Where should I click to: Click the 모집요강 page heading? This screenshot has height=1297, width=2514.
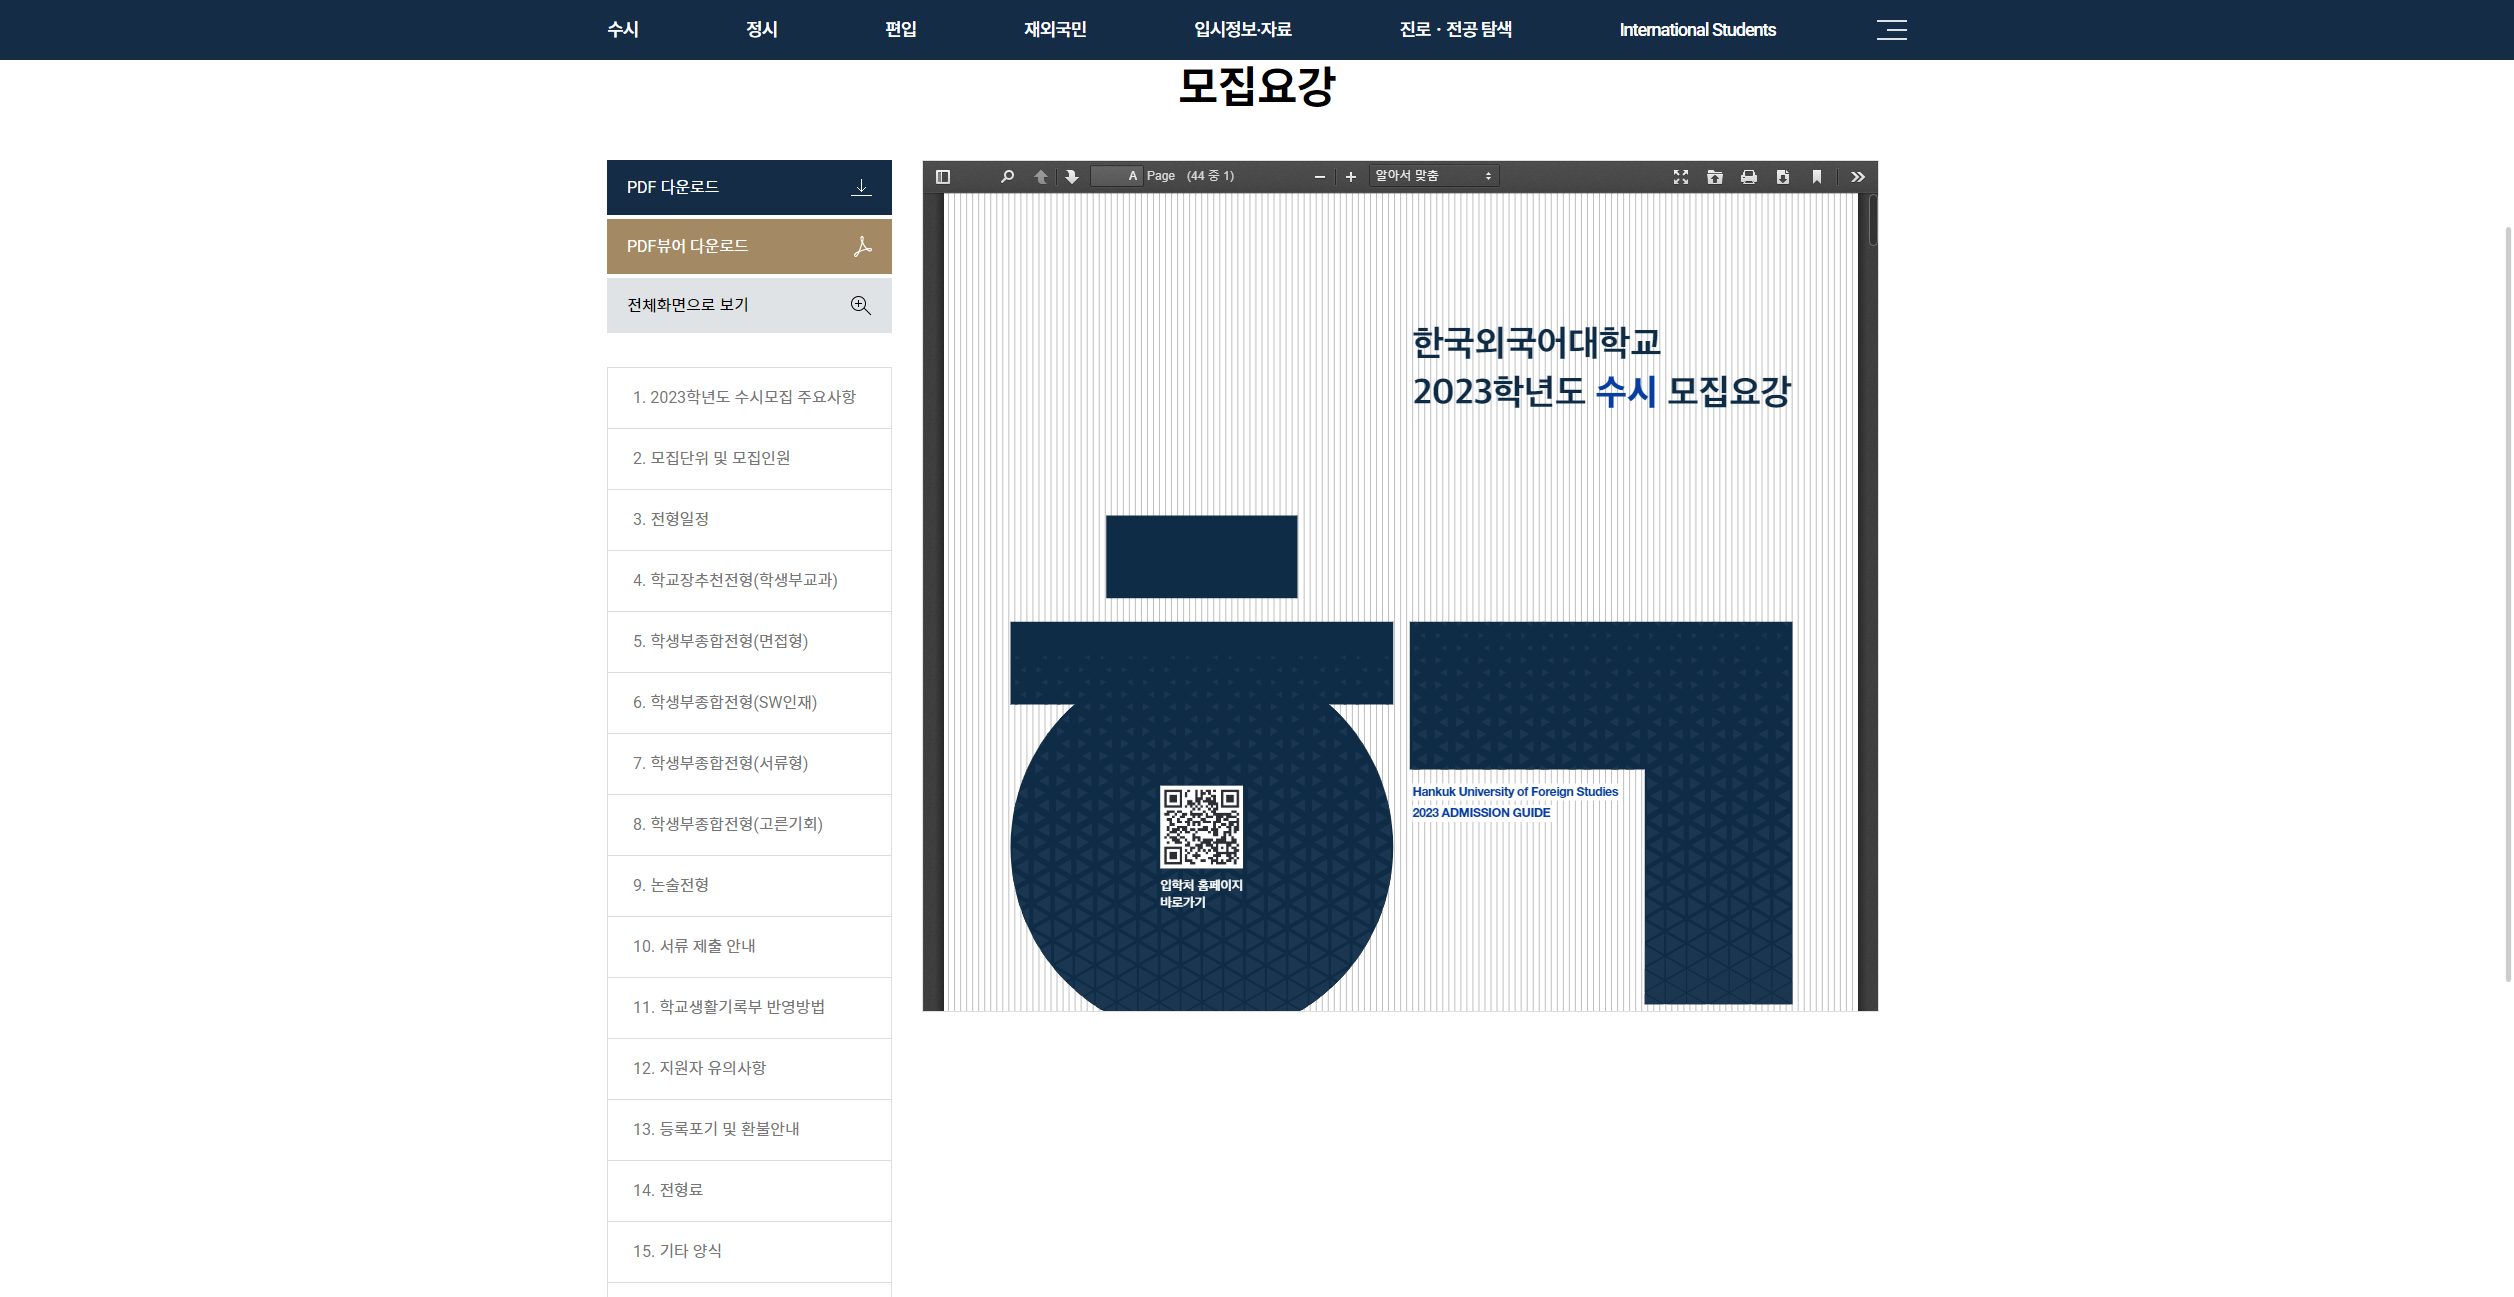coord(1257,86)
